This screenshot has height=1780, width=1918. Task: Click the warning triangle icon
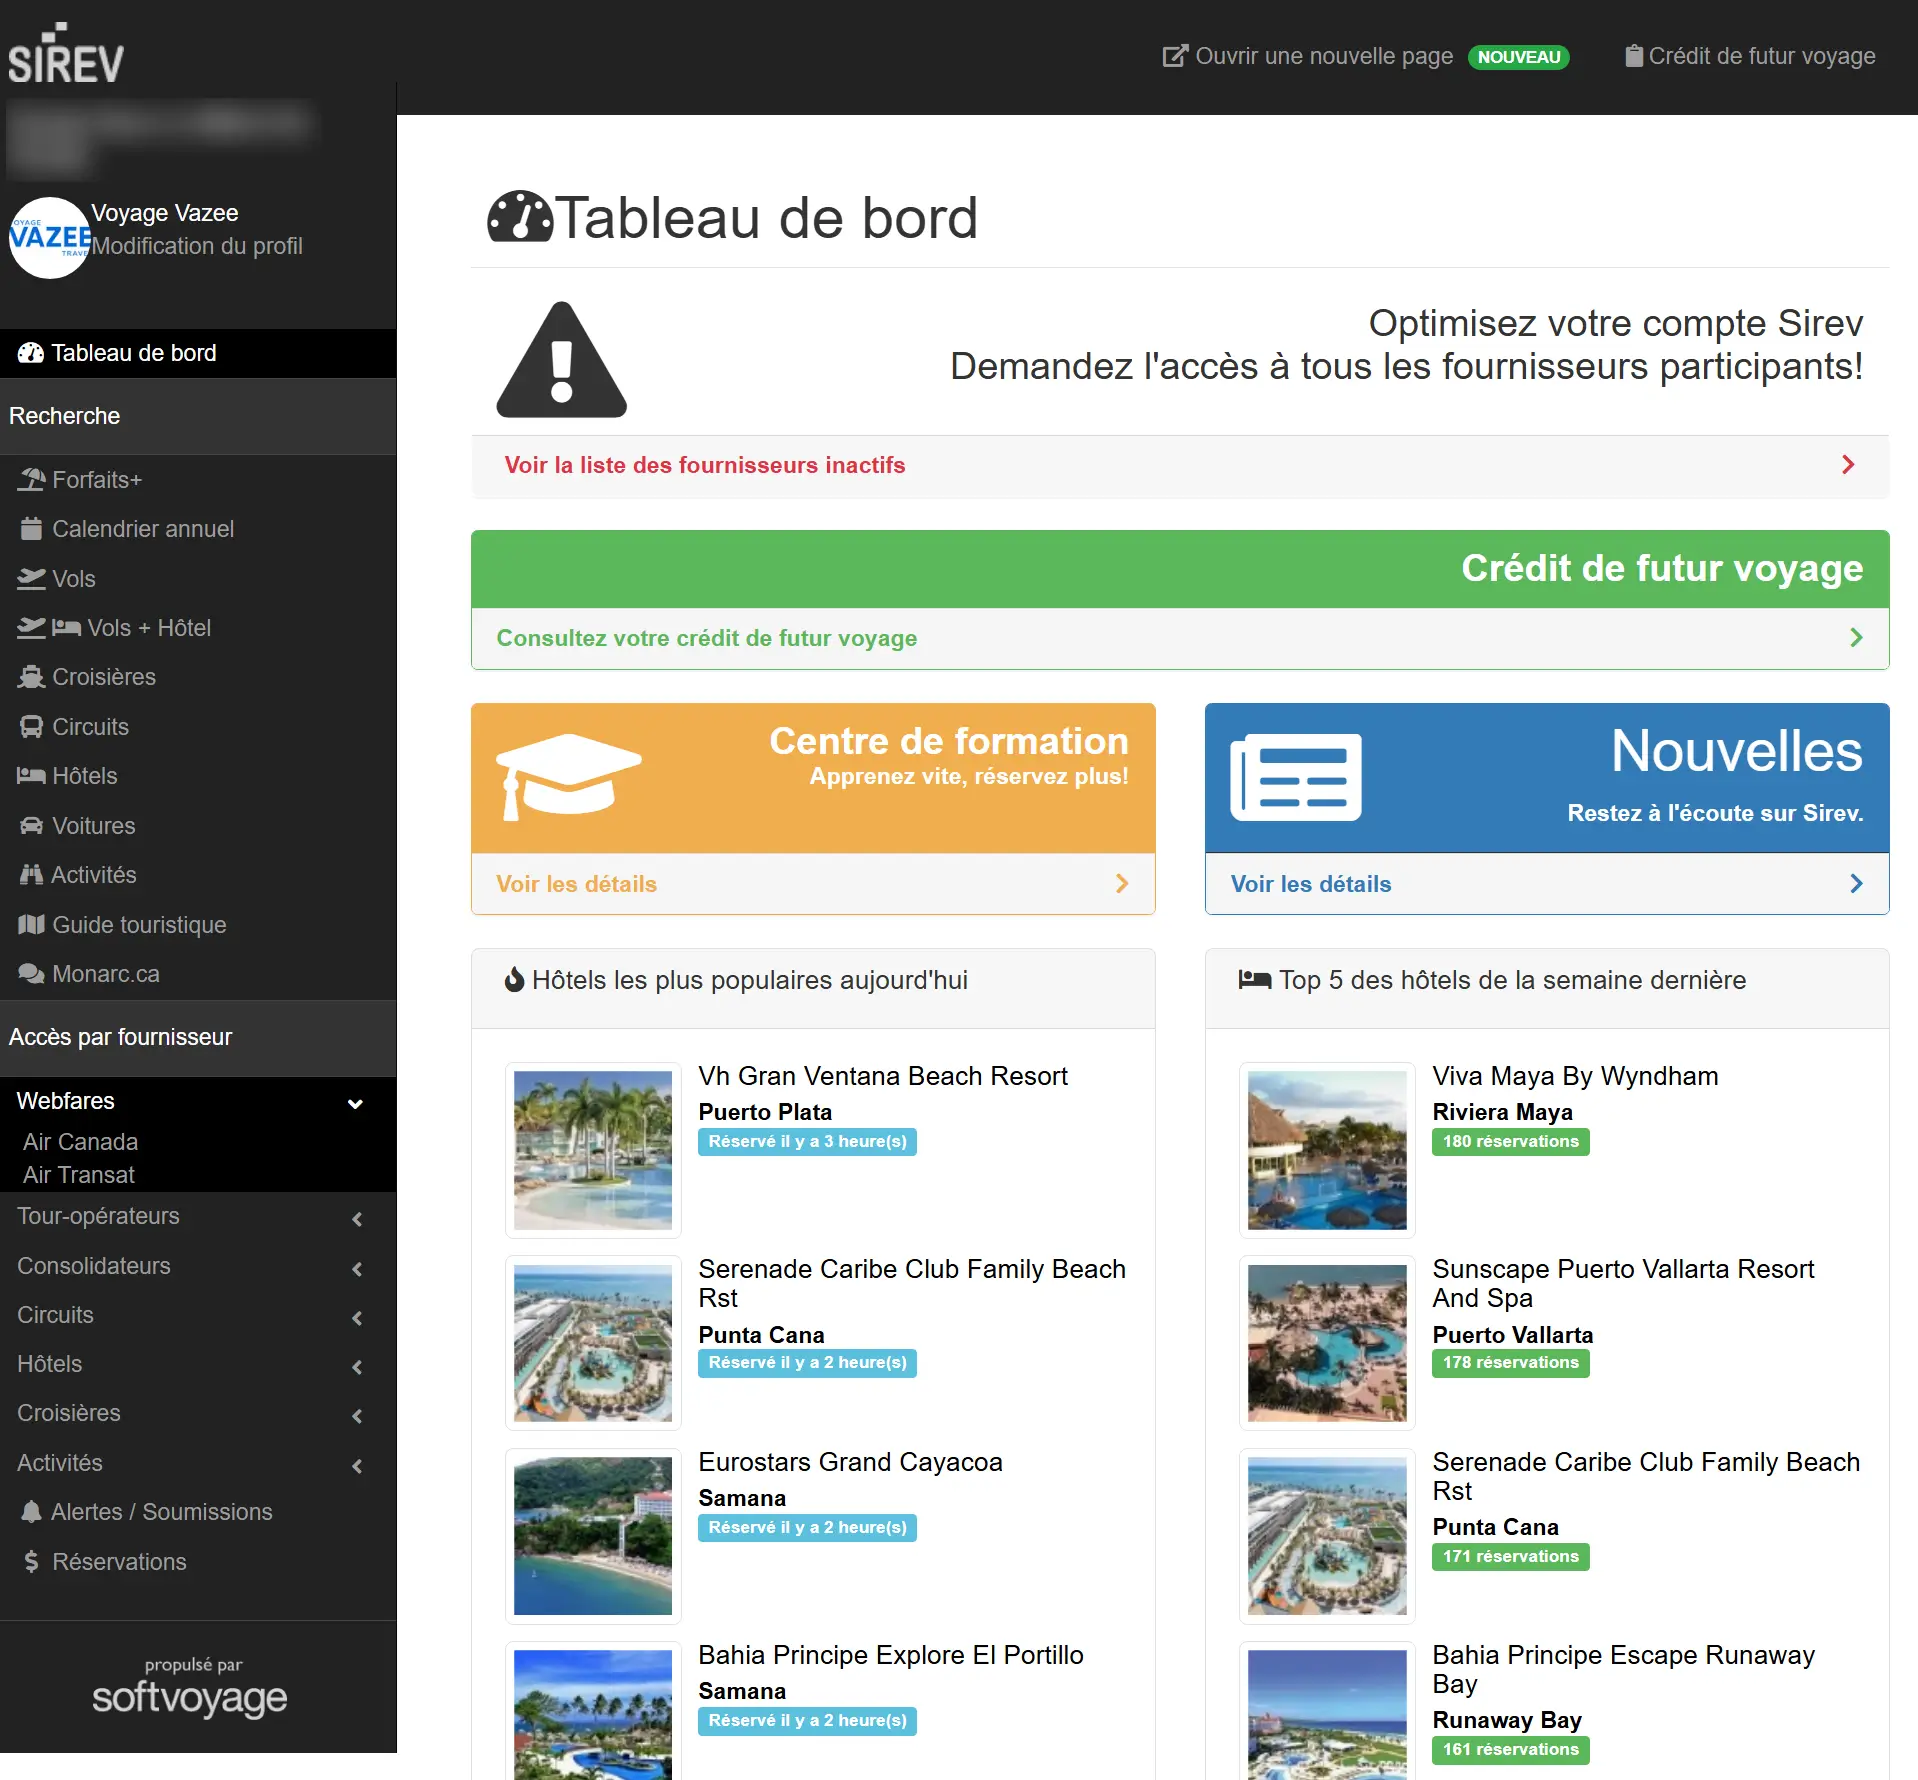(x=562, y=359)
